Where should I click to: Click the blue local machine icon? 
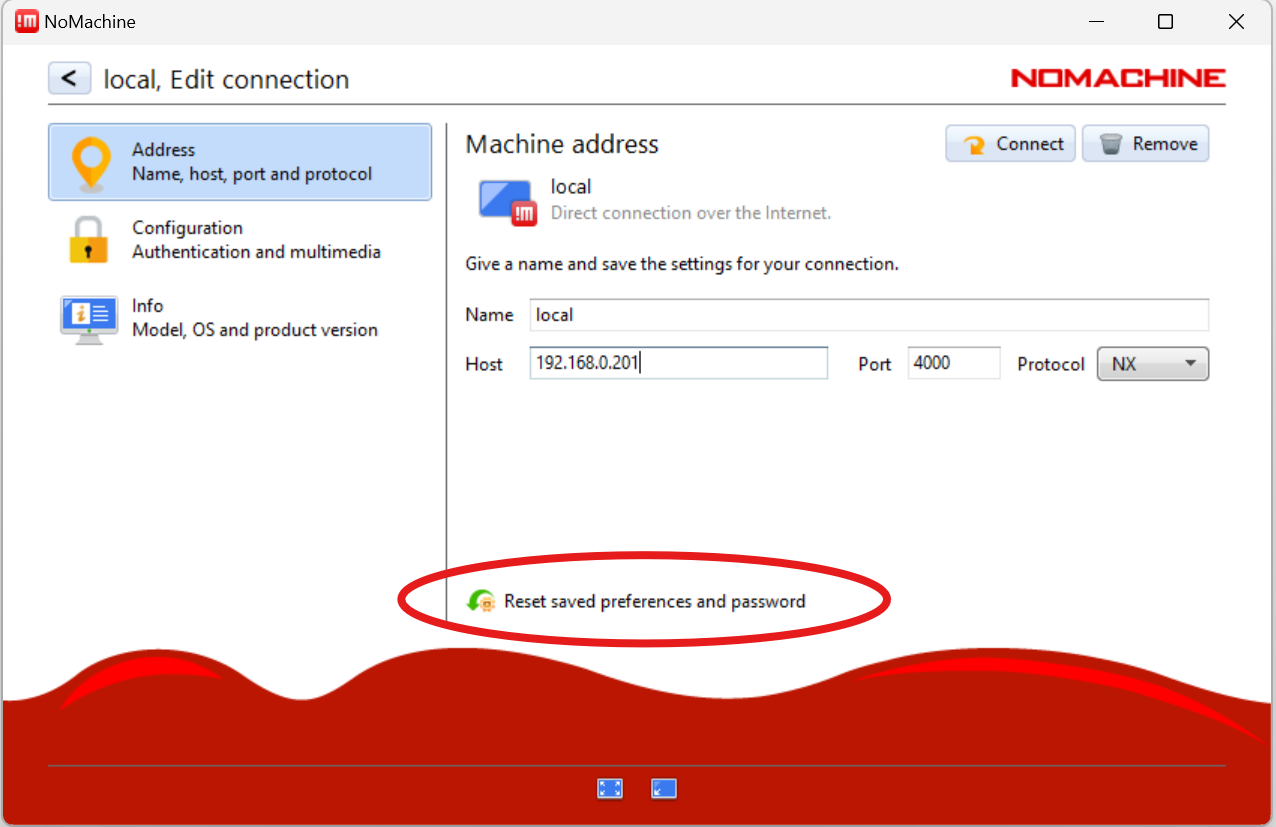tap(507, 201)
